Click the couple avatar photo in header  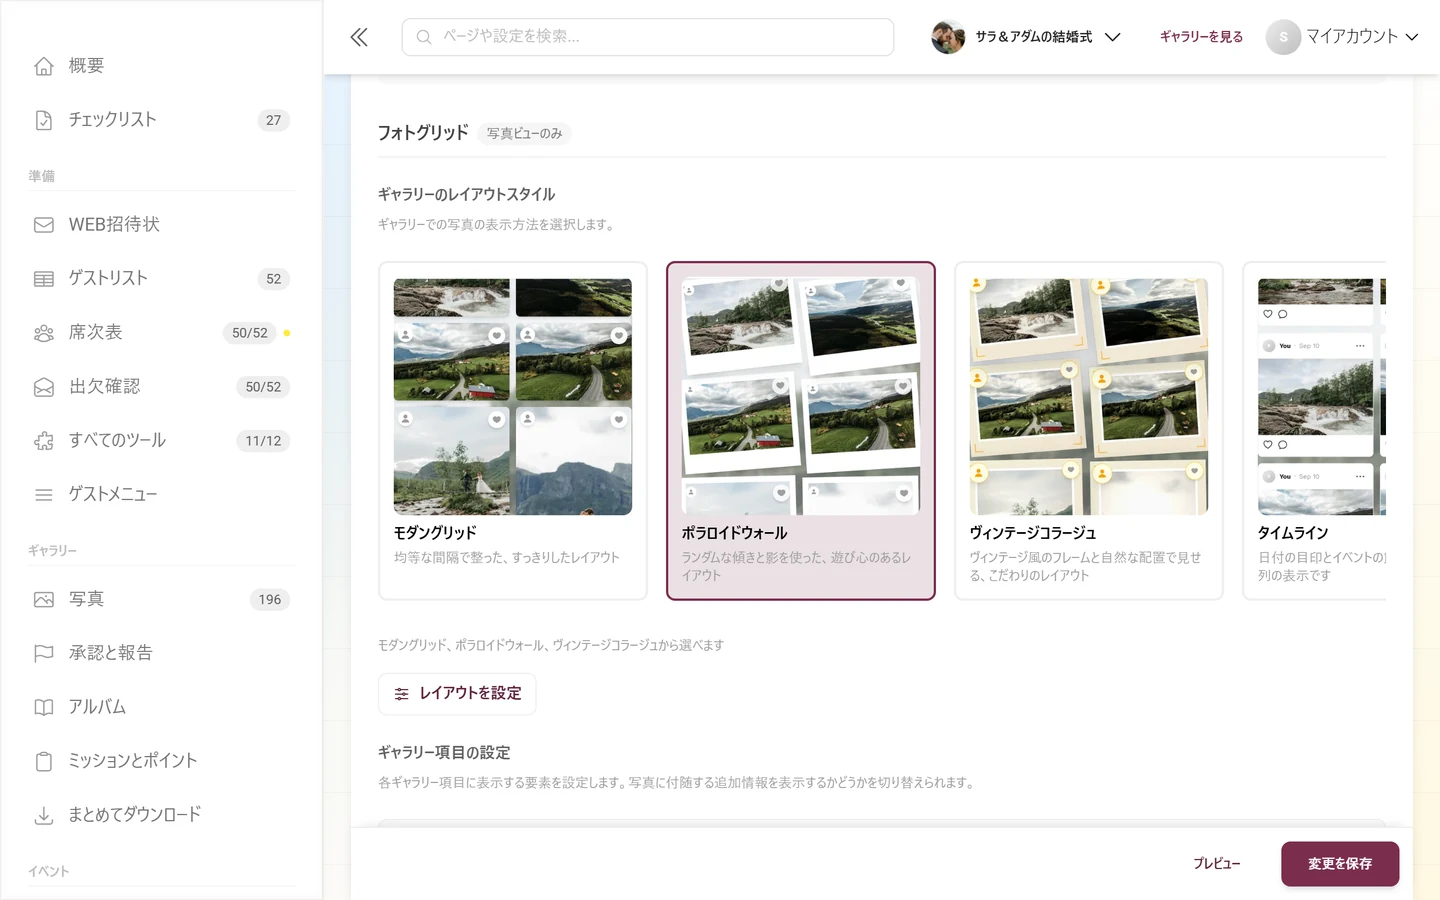click(948, 37)
